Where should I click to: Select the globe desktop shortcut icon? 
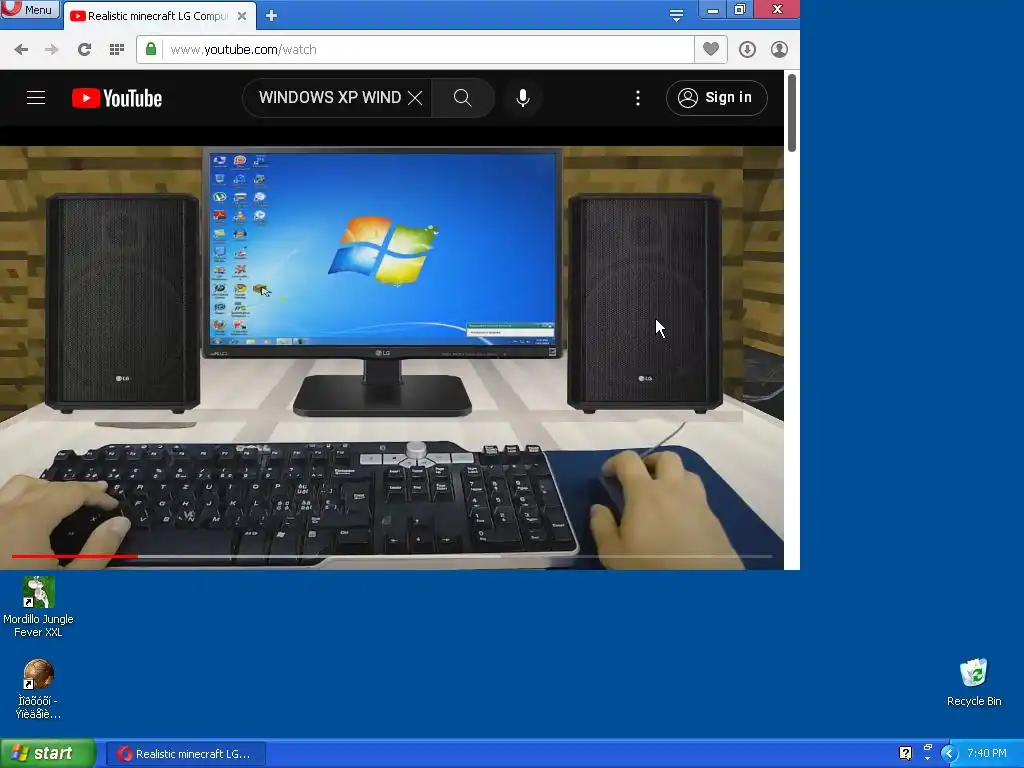(x=38, y=689)
